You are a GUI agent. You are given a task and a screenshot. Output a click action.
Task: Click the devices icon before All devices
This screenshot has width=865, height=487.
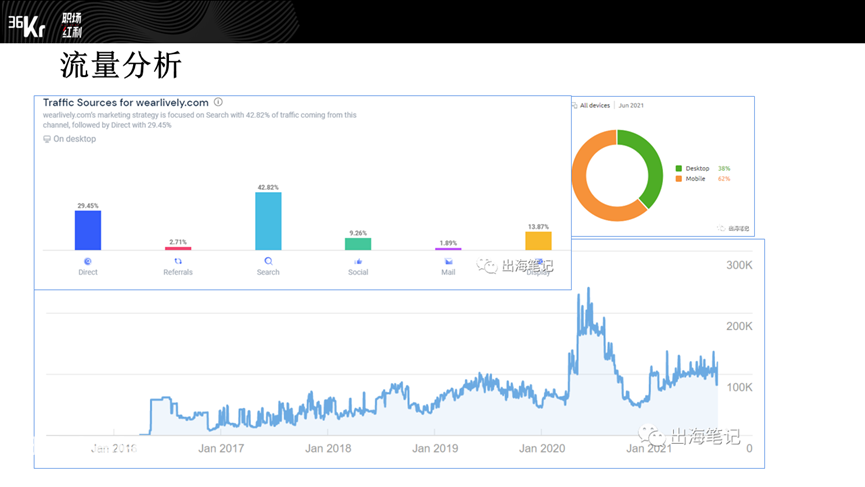(x=575, y=105)
